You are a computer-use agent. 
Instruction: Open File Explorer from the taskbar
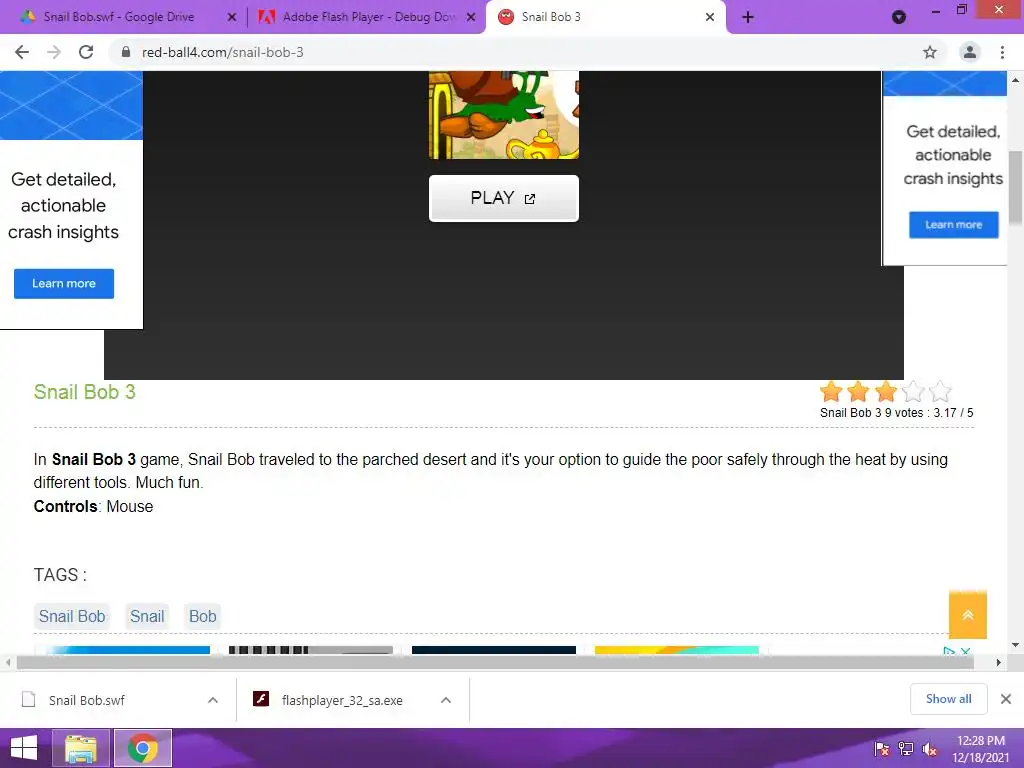point(81,748)
